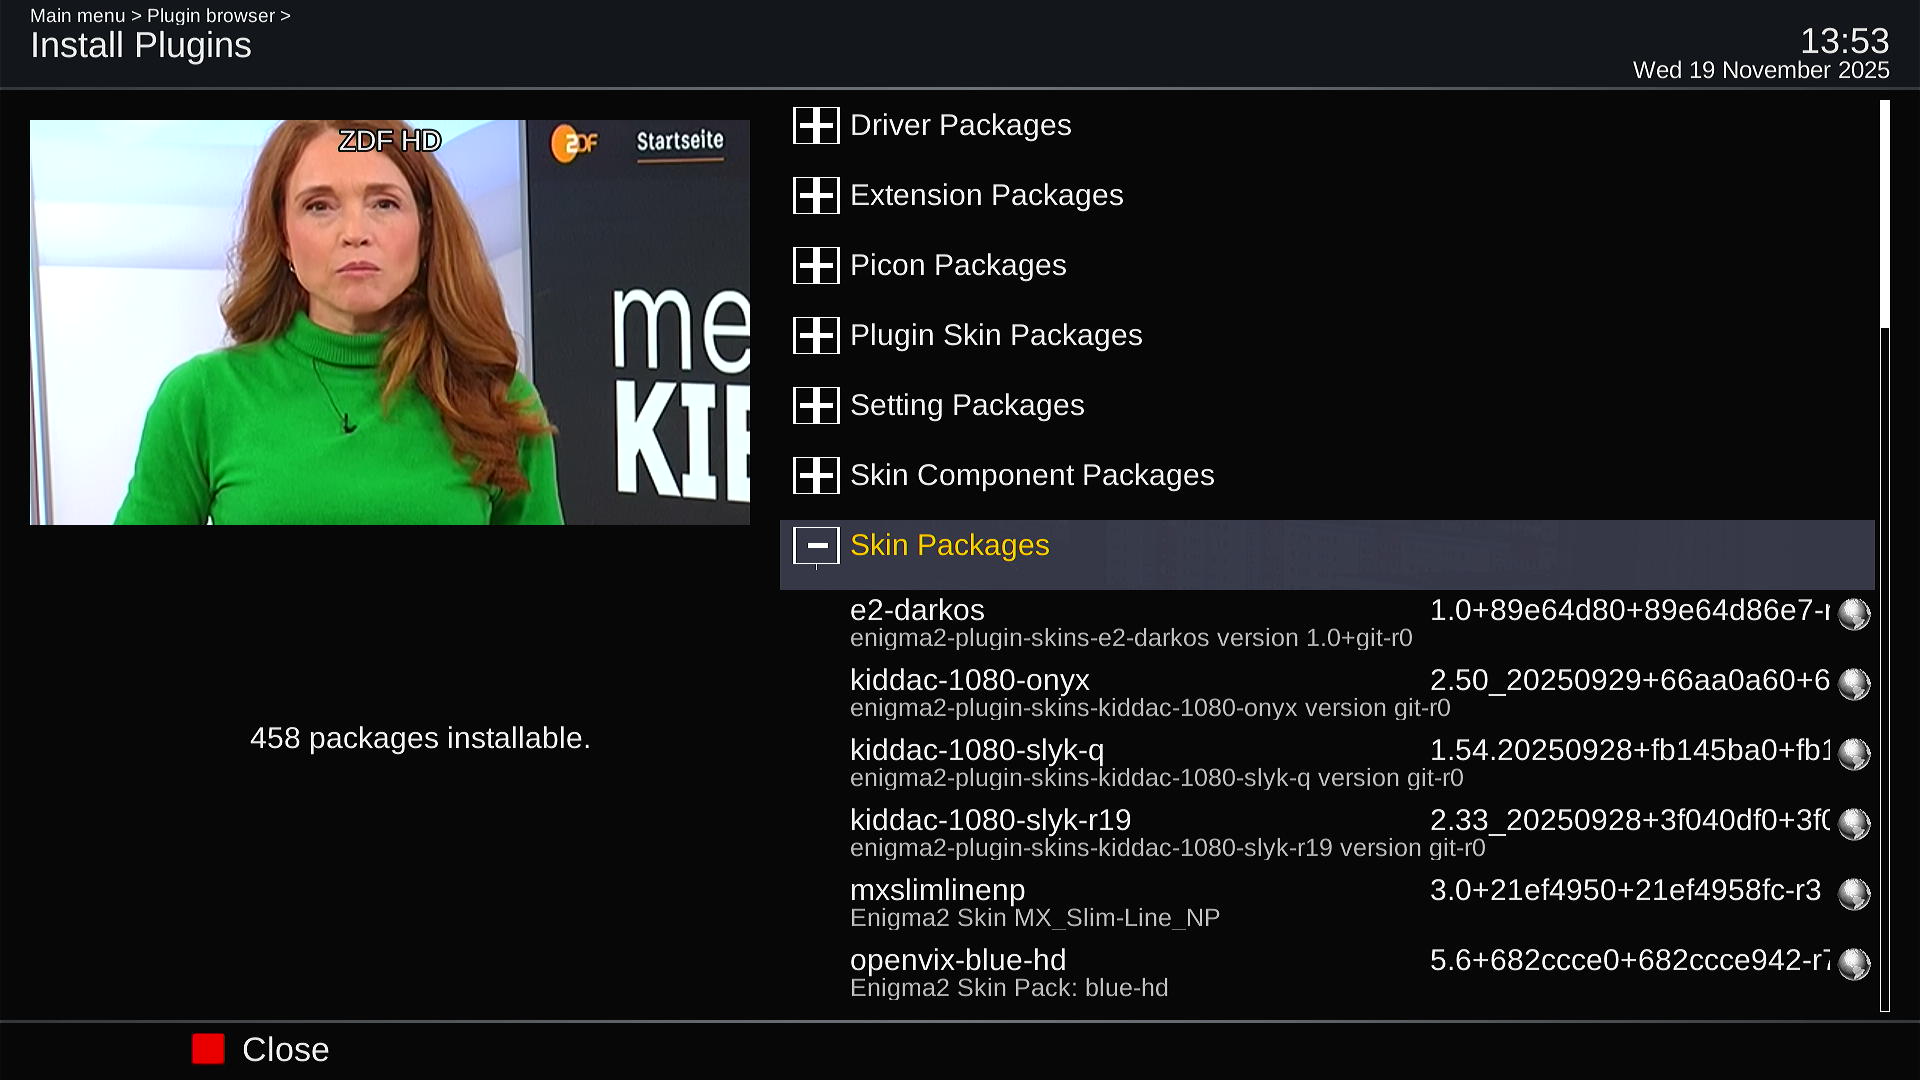Click the globe icon beside kiddac-1080-slyk-r19
1920x1080 pixels.
[x=1854, y=824]
